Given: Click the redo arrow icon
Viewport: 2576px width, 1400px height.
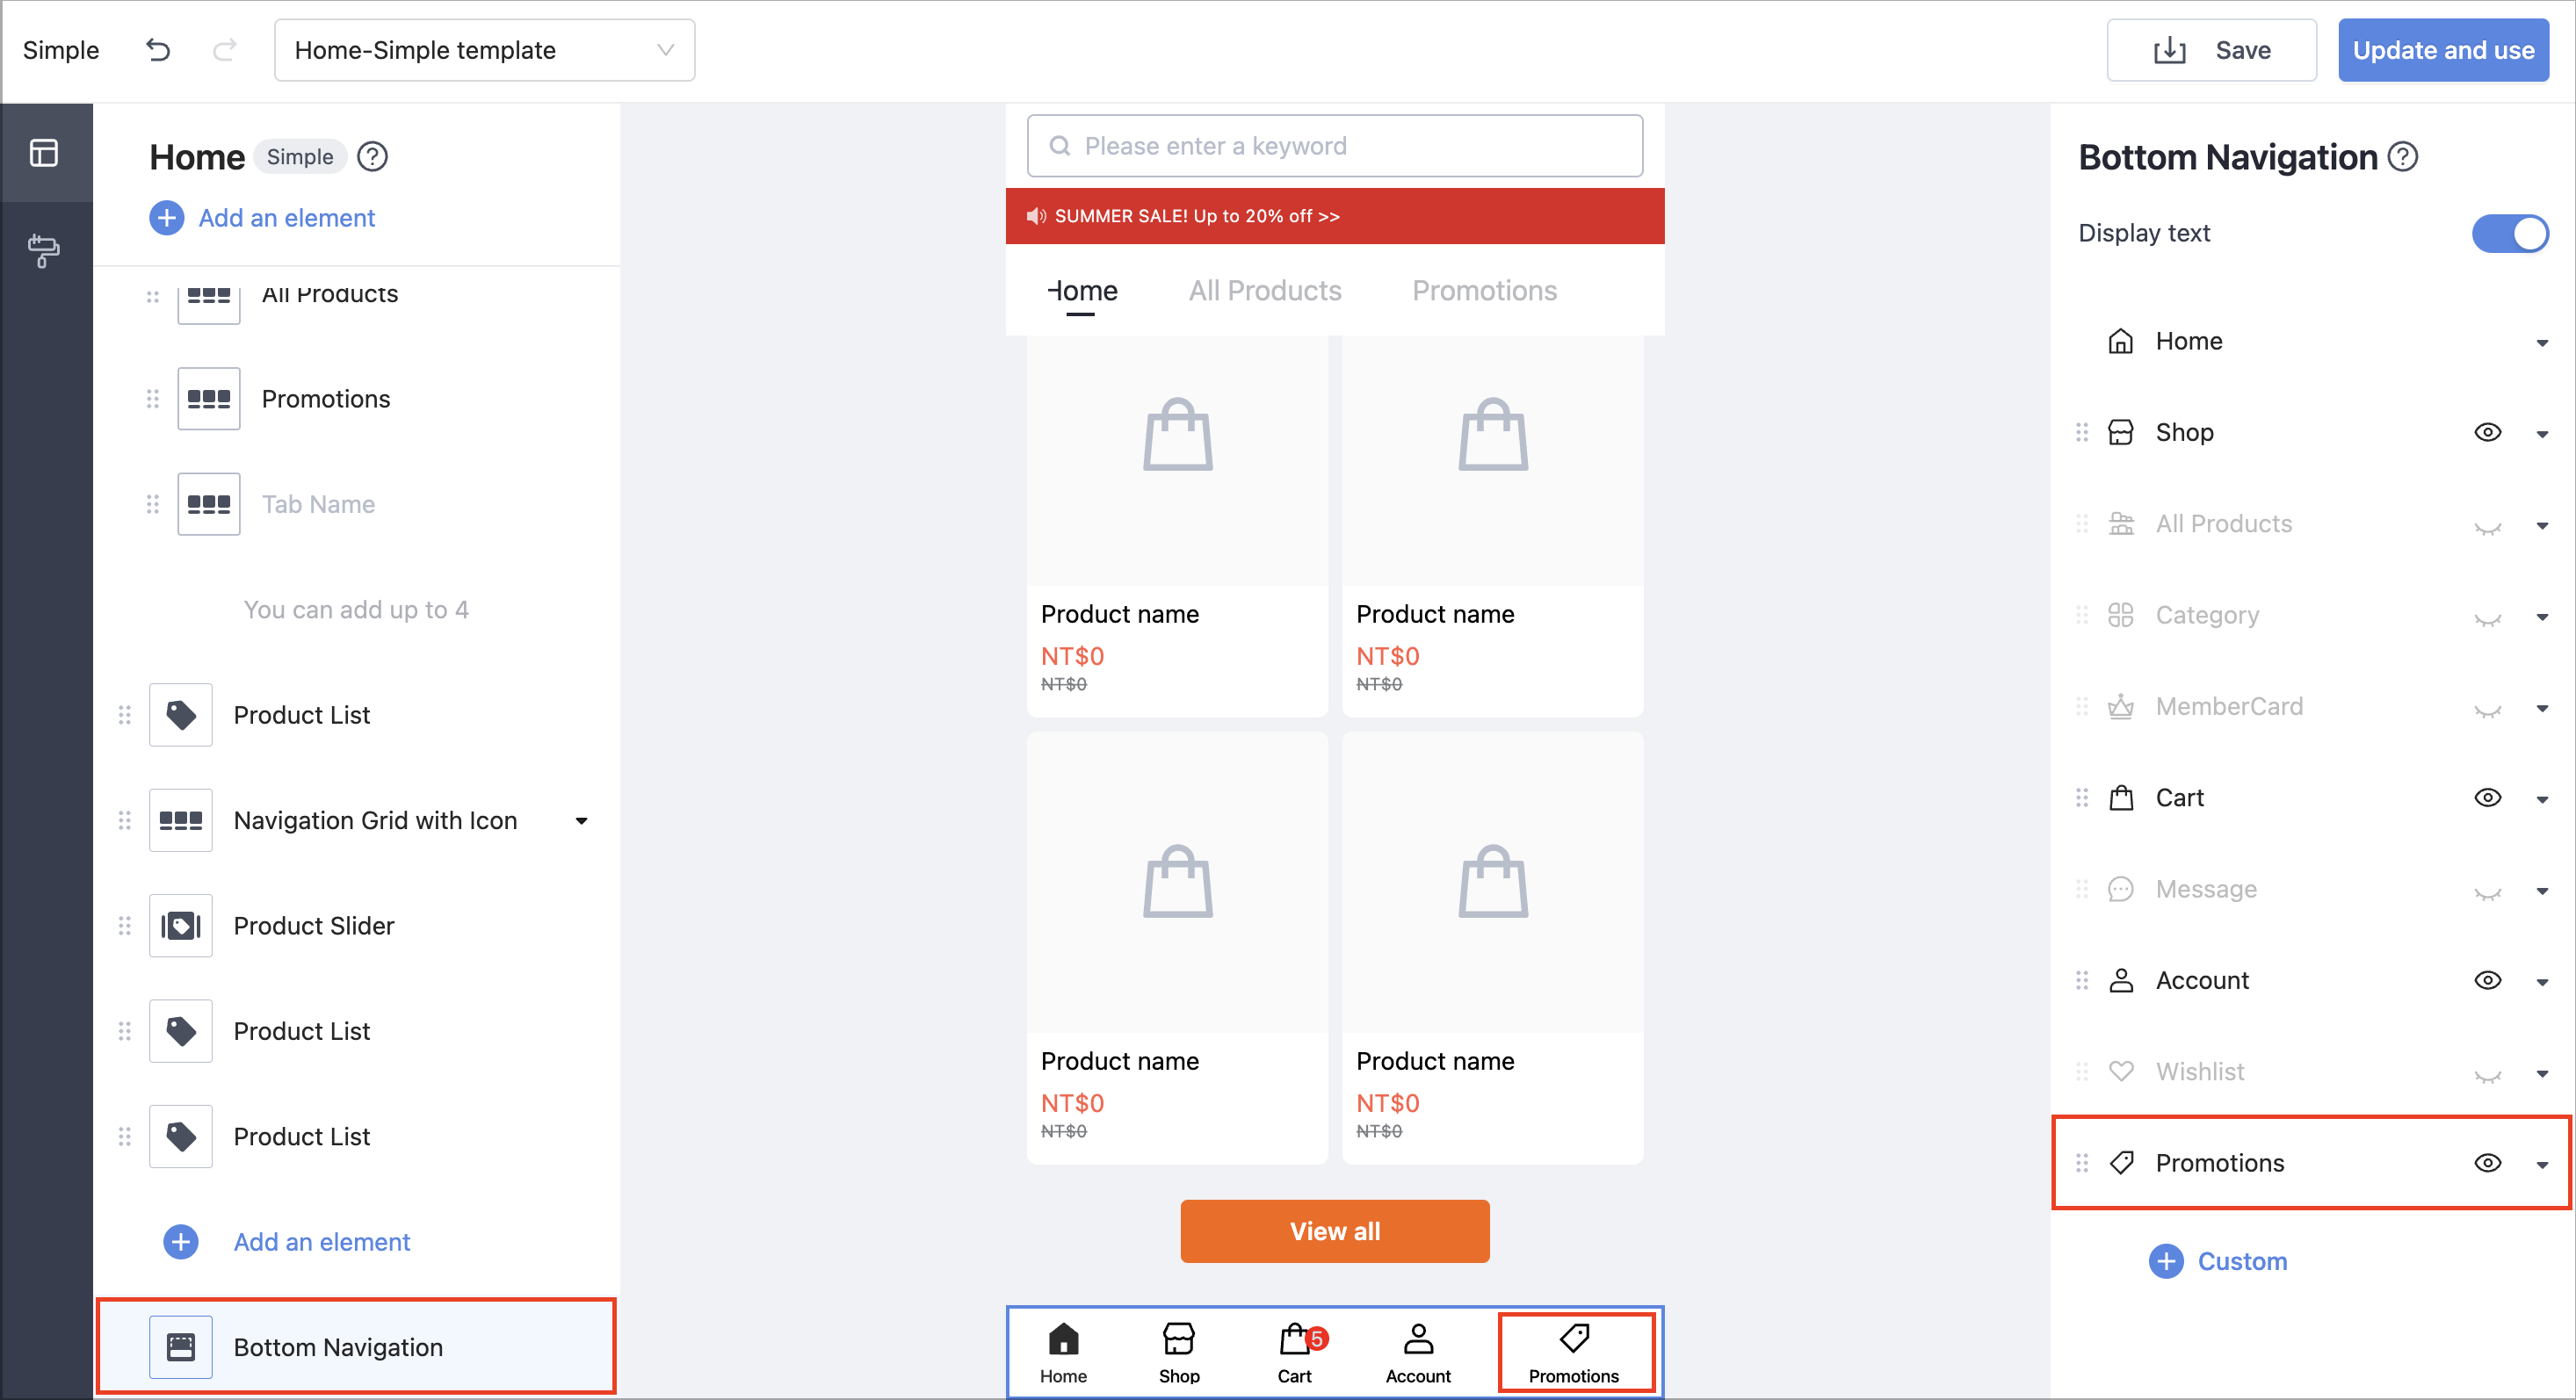Looking at the screenshot, I should pyautogui.click(x=225, y=50).
